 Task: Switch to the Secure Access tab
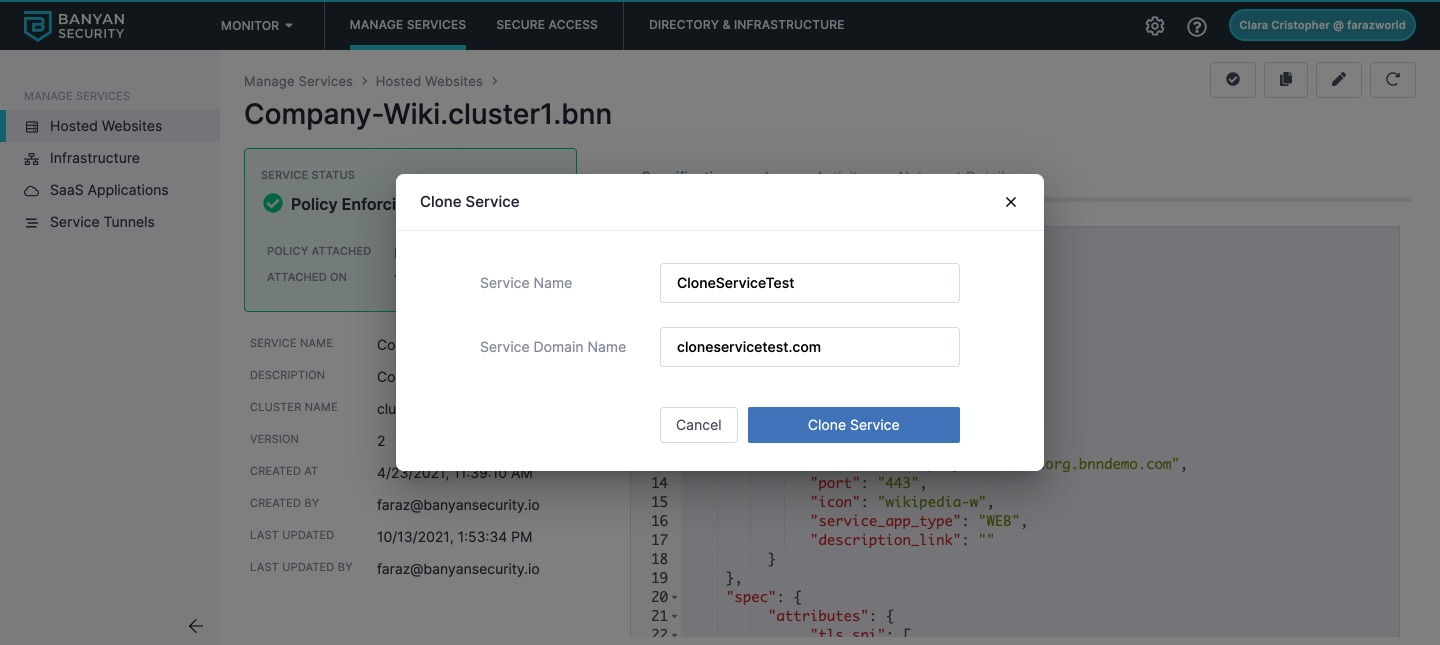[x=547, y=25]
